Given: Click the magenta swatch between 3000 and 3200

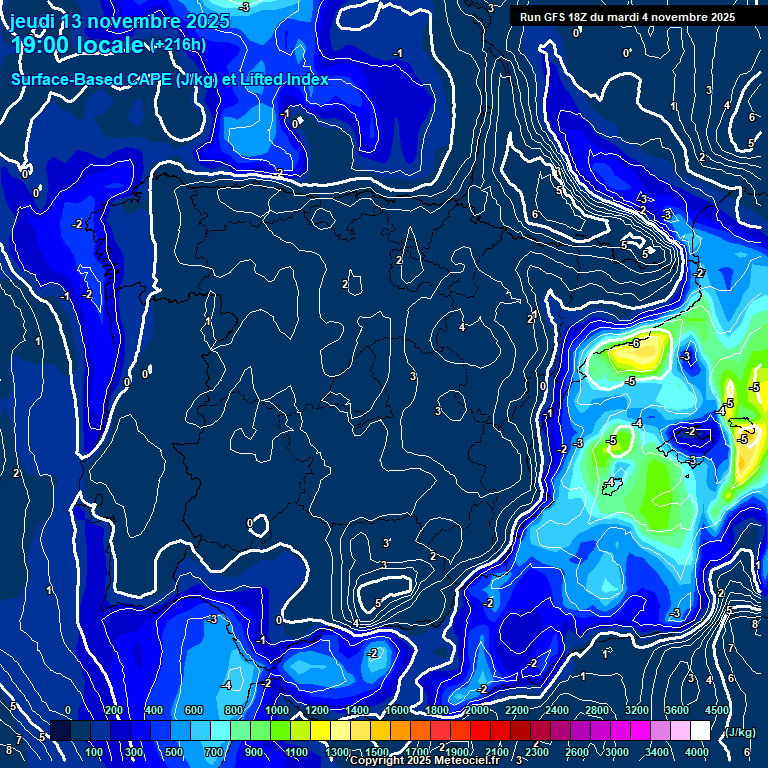Looking at the screenshot, I should pos(621,730).
